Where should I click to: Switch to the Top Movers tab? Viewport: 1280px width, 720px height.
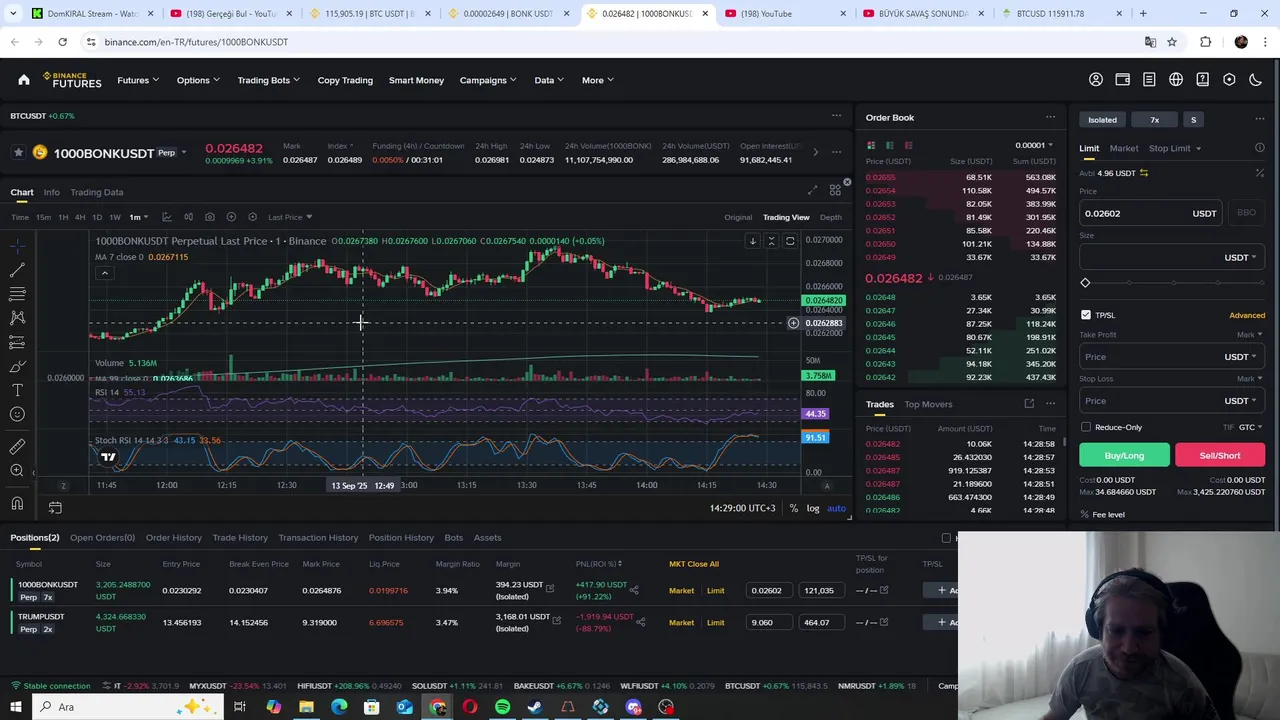(928, 404)
